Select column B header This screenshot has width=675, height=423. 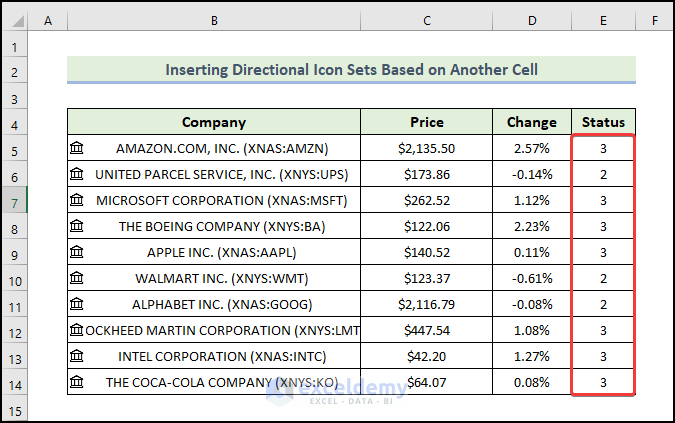(214, 20)
